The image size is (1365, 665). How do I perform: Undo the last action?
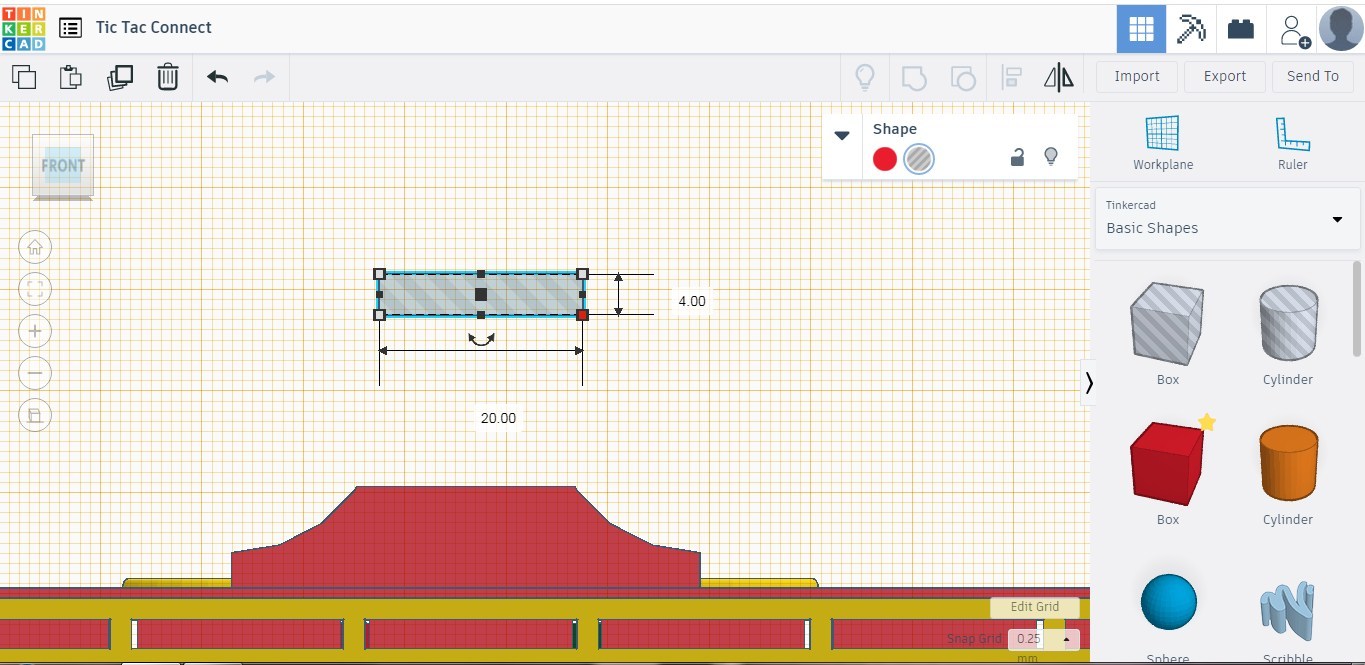tap(217, 77)
